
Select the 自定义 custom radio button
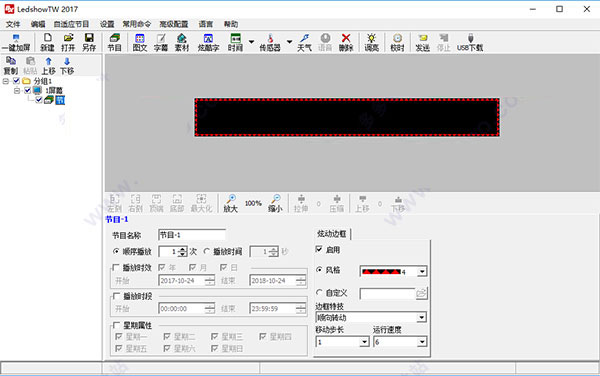coord(319,293)
